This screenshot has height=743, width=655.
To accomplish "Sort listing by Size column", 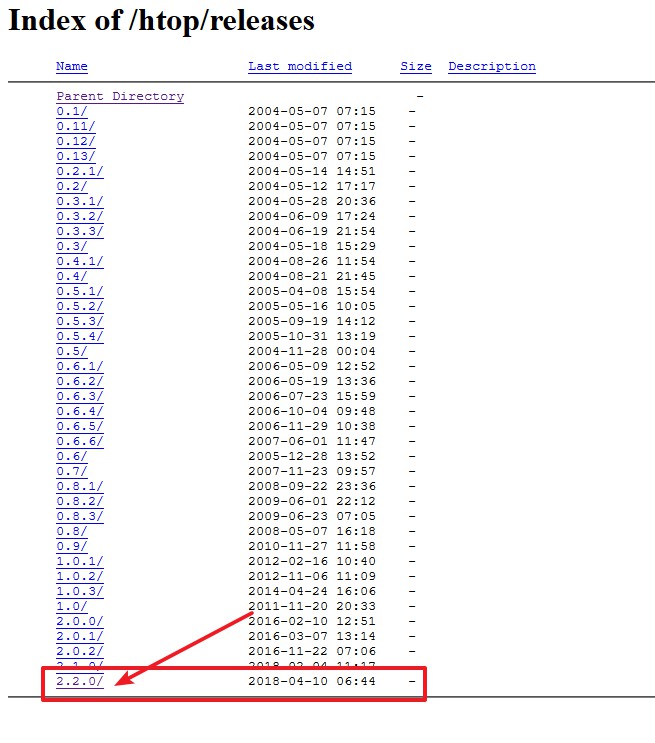I will point(415,66).
